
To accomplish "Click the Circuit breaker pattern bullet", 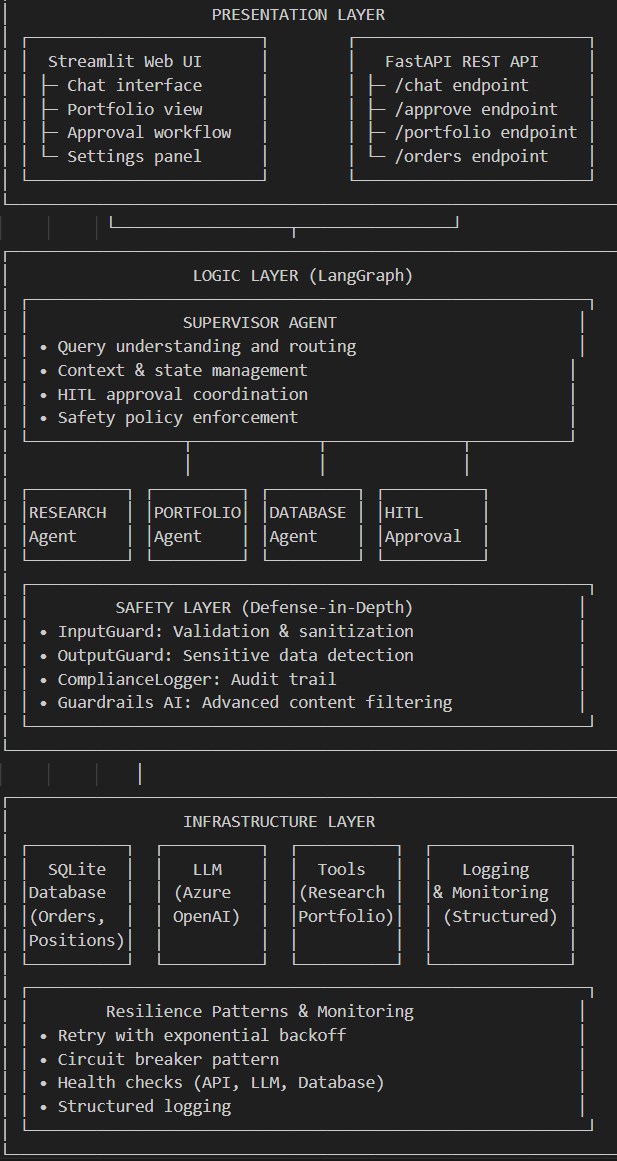I will pos(168,1059).
